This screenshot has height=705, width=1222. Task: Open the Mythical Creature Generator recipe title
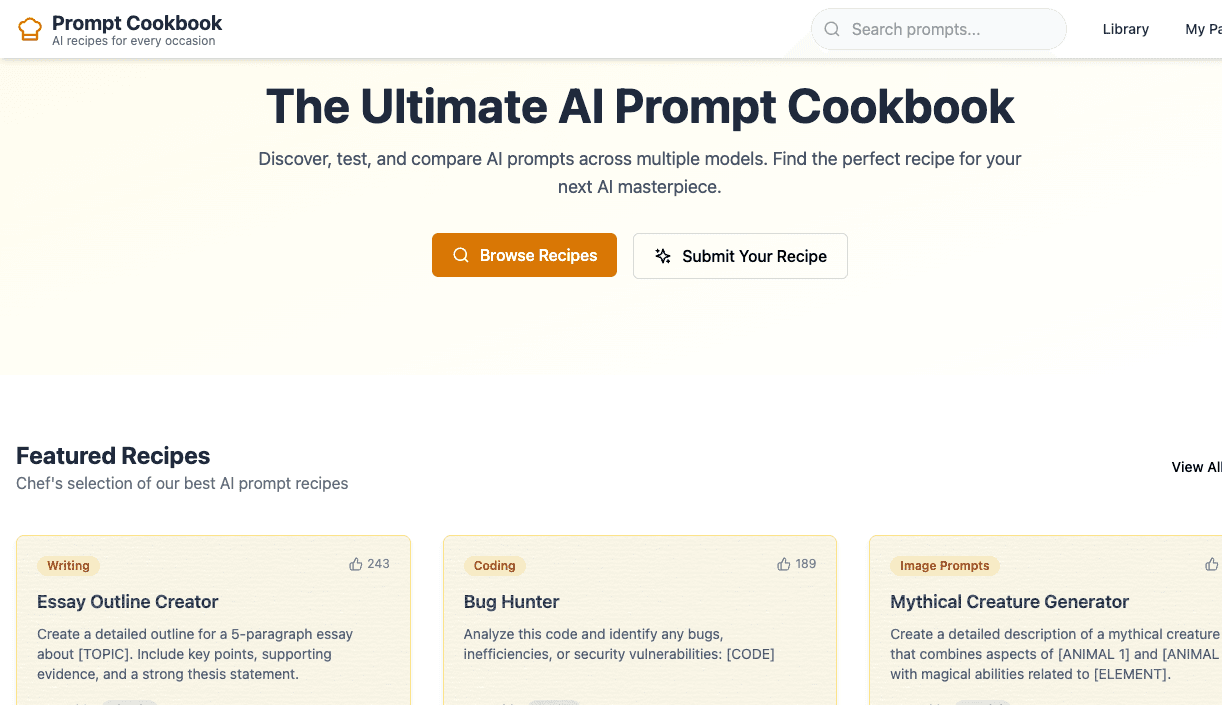point(1009,602)
